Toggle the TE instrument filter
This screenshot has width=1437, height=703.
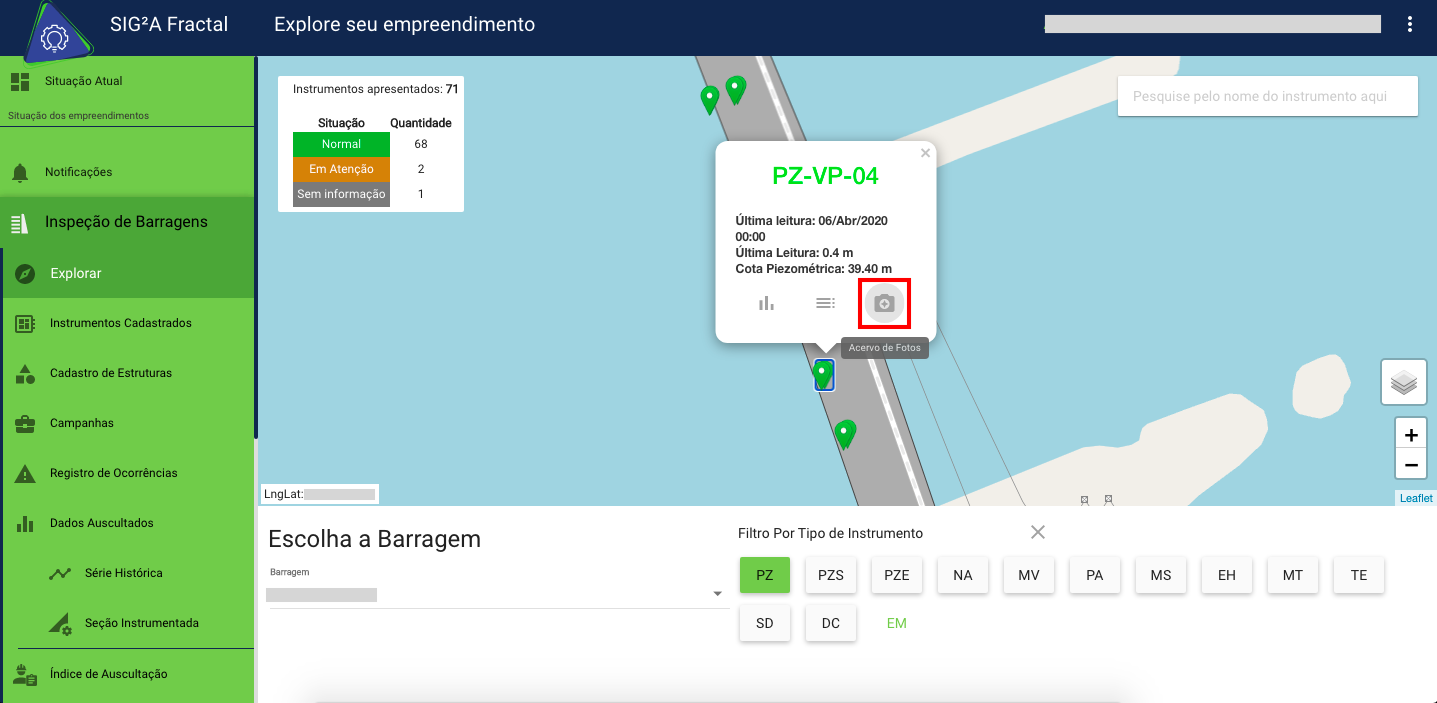[x=1359, y=575]
